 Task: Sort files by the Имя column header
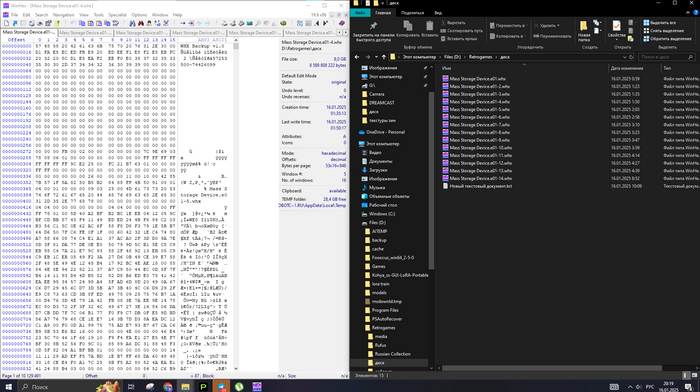click(x=446, y=68)
